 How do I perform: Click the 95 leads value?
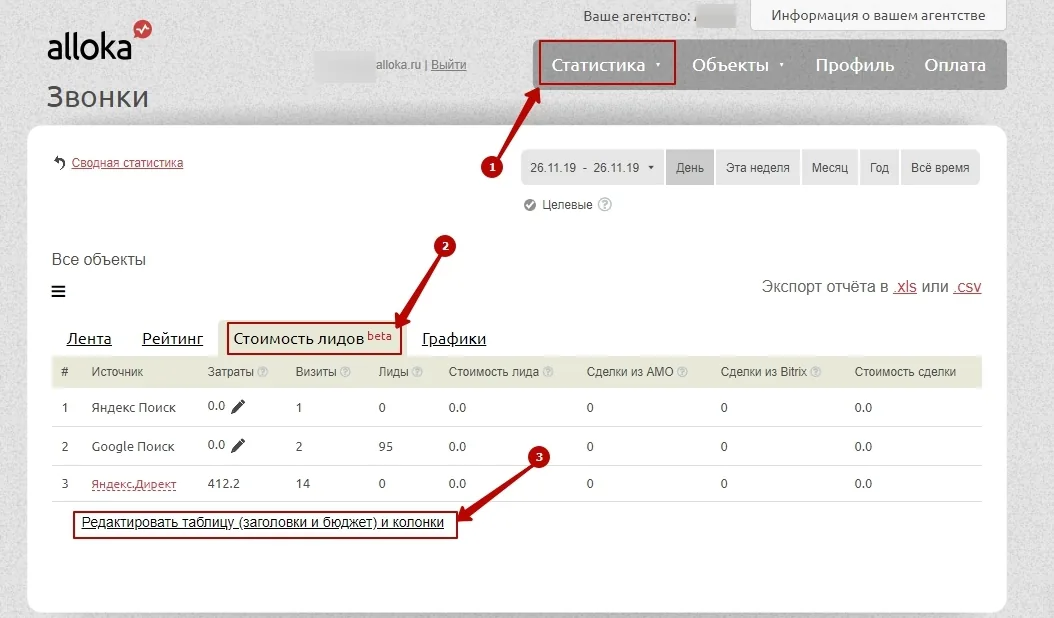[x=385, y=447]
